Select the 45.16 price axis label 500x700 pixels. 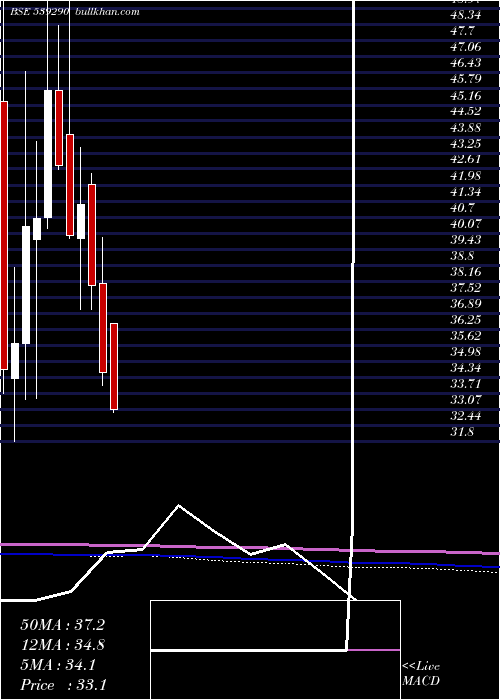click(466, 96)
